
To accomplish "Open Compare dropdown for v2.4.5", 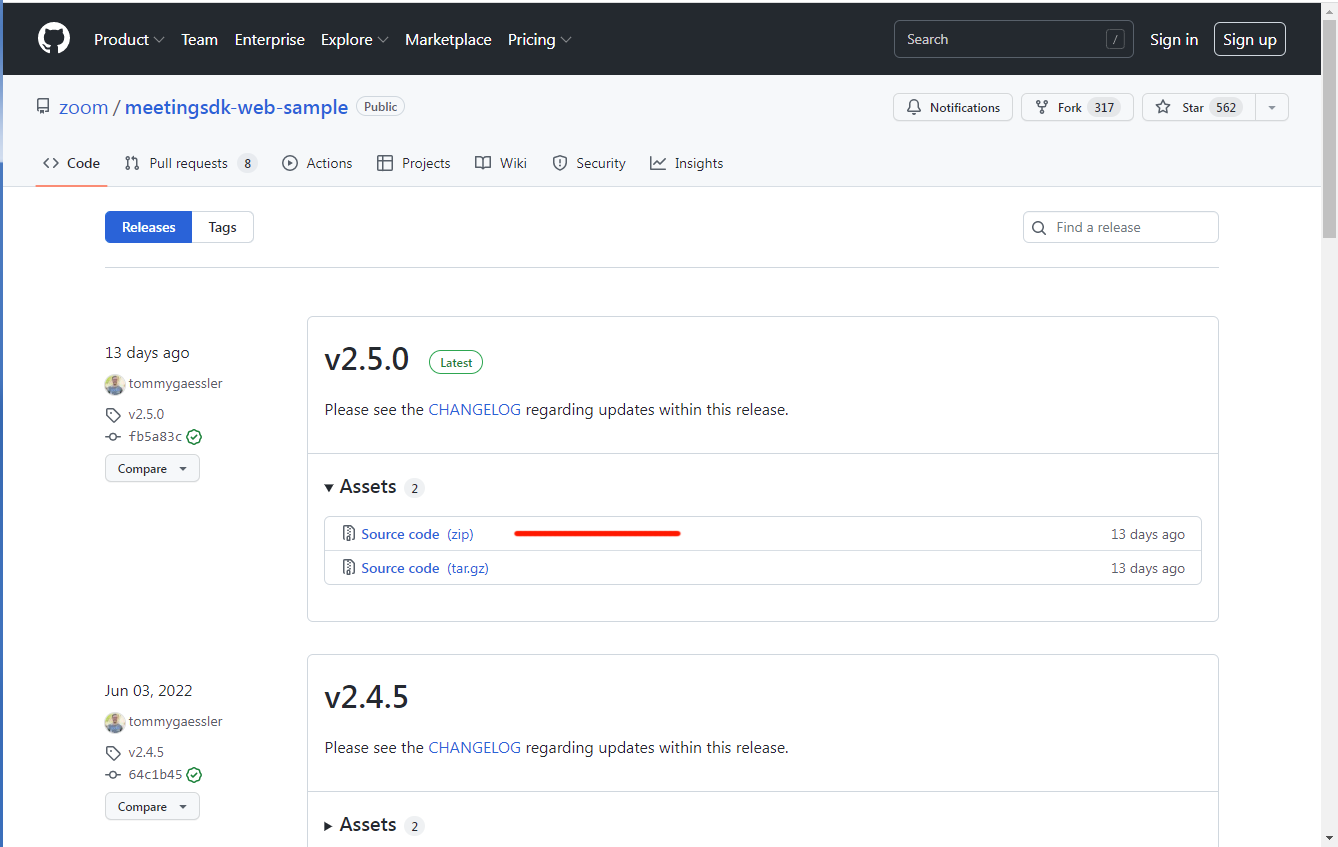I will pos(152,806).
